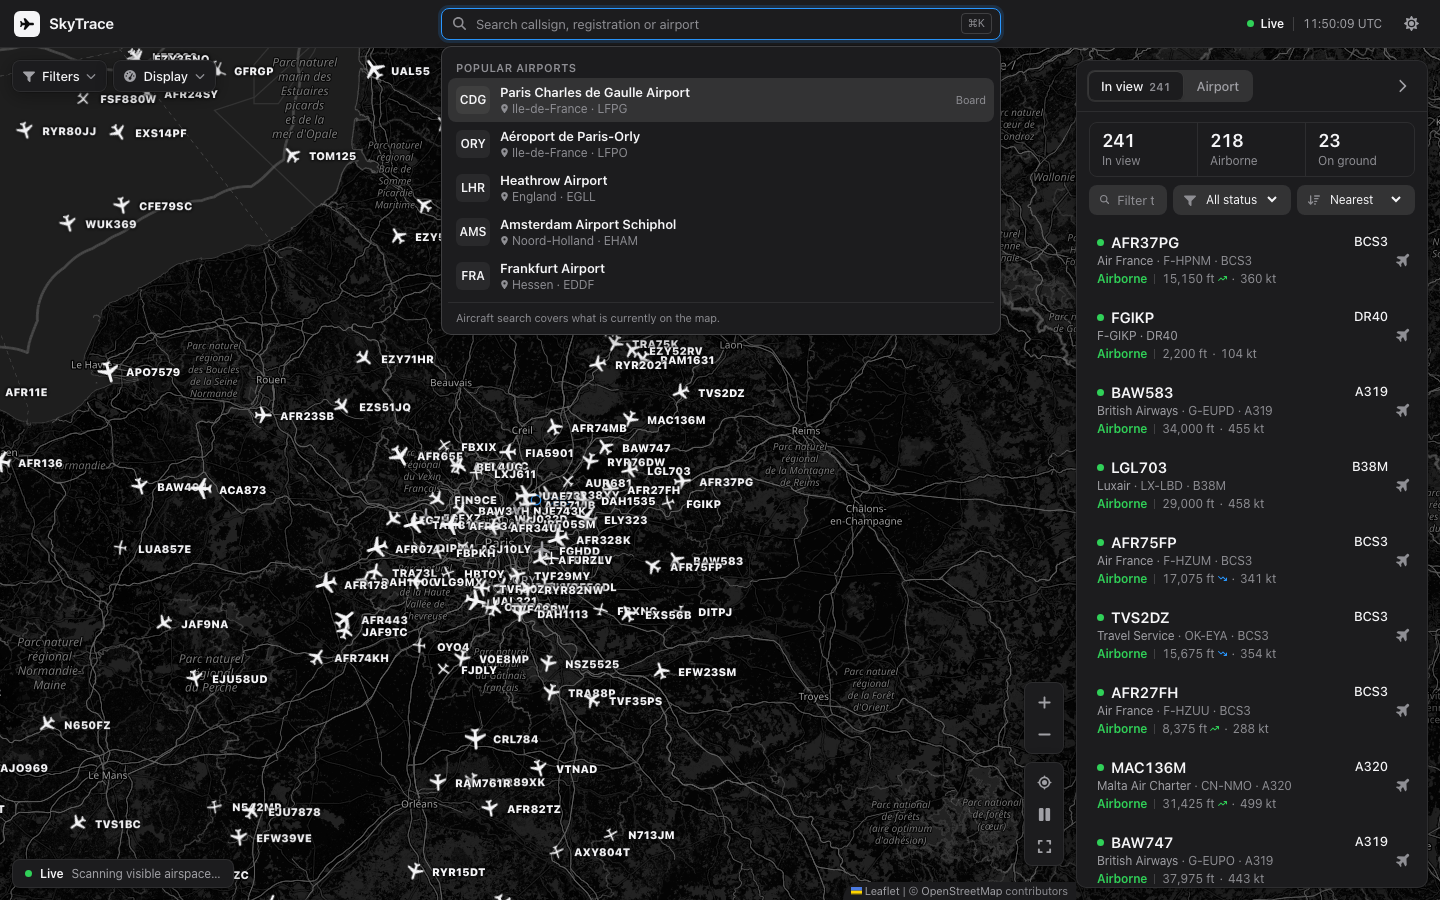Select the LUA857E aircraft on the map
Screen dimensions: 1440x900
point(120,548)
